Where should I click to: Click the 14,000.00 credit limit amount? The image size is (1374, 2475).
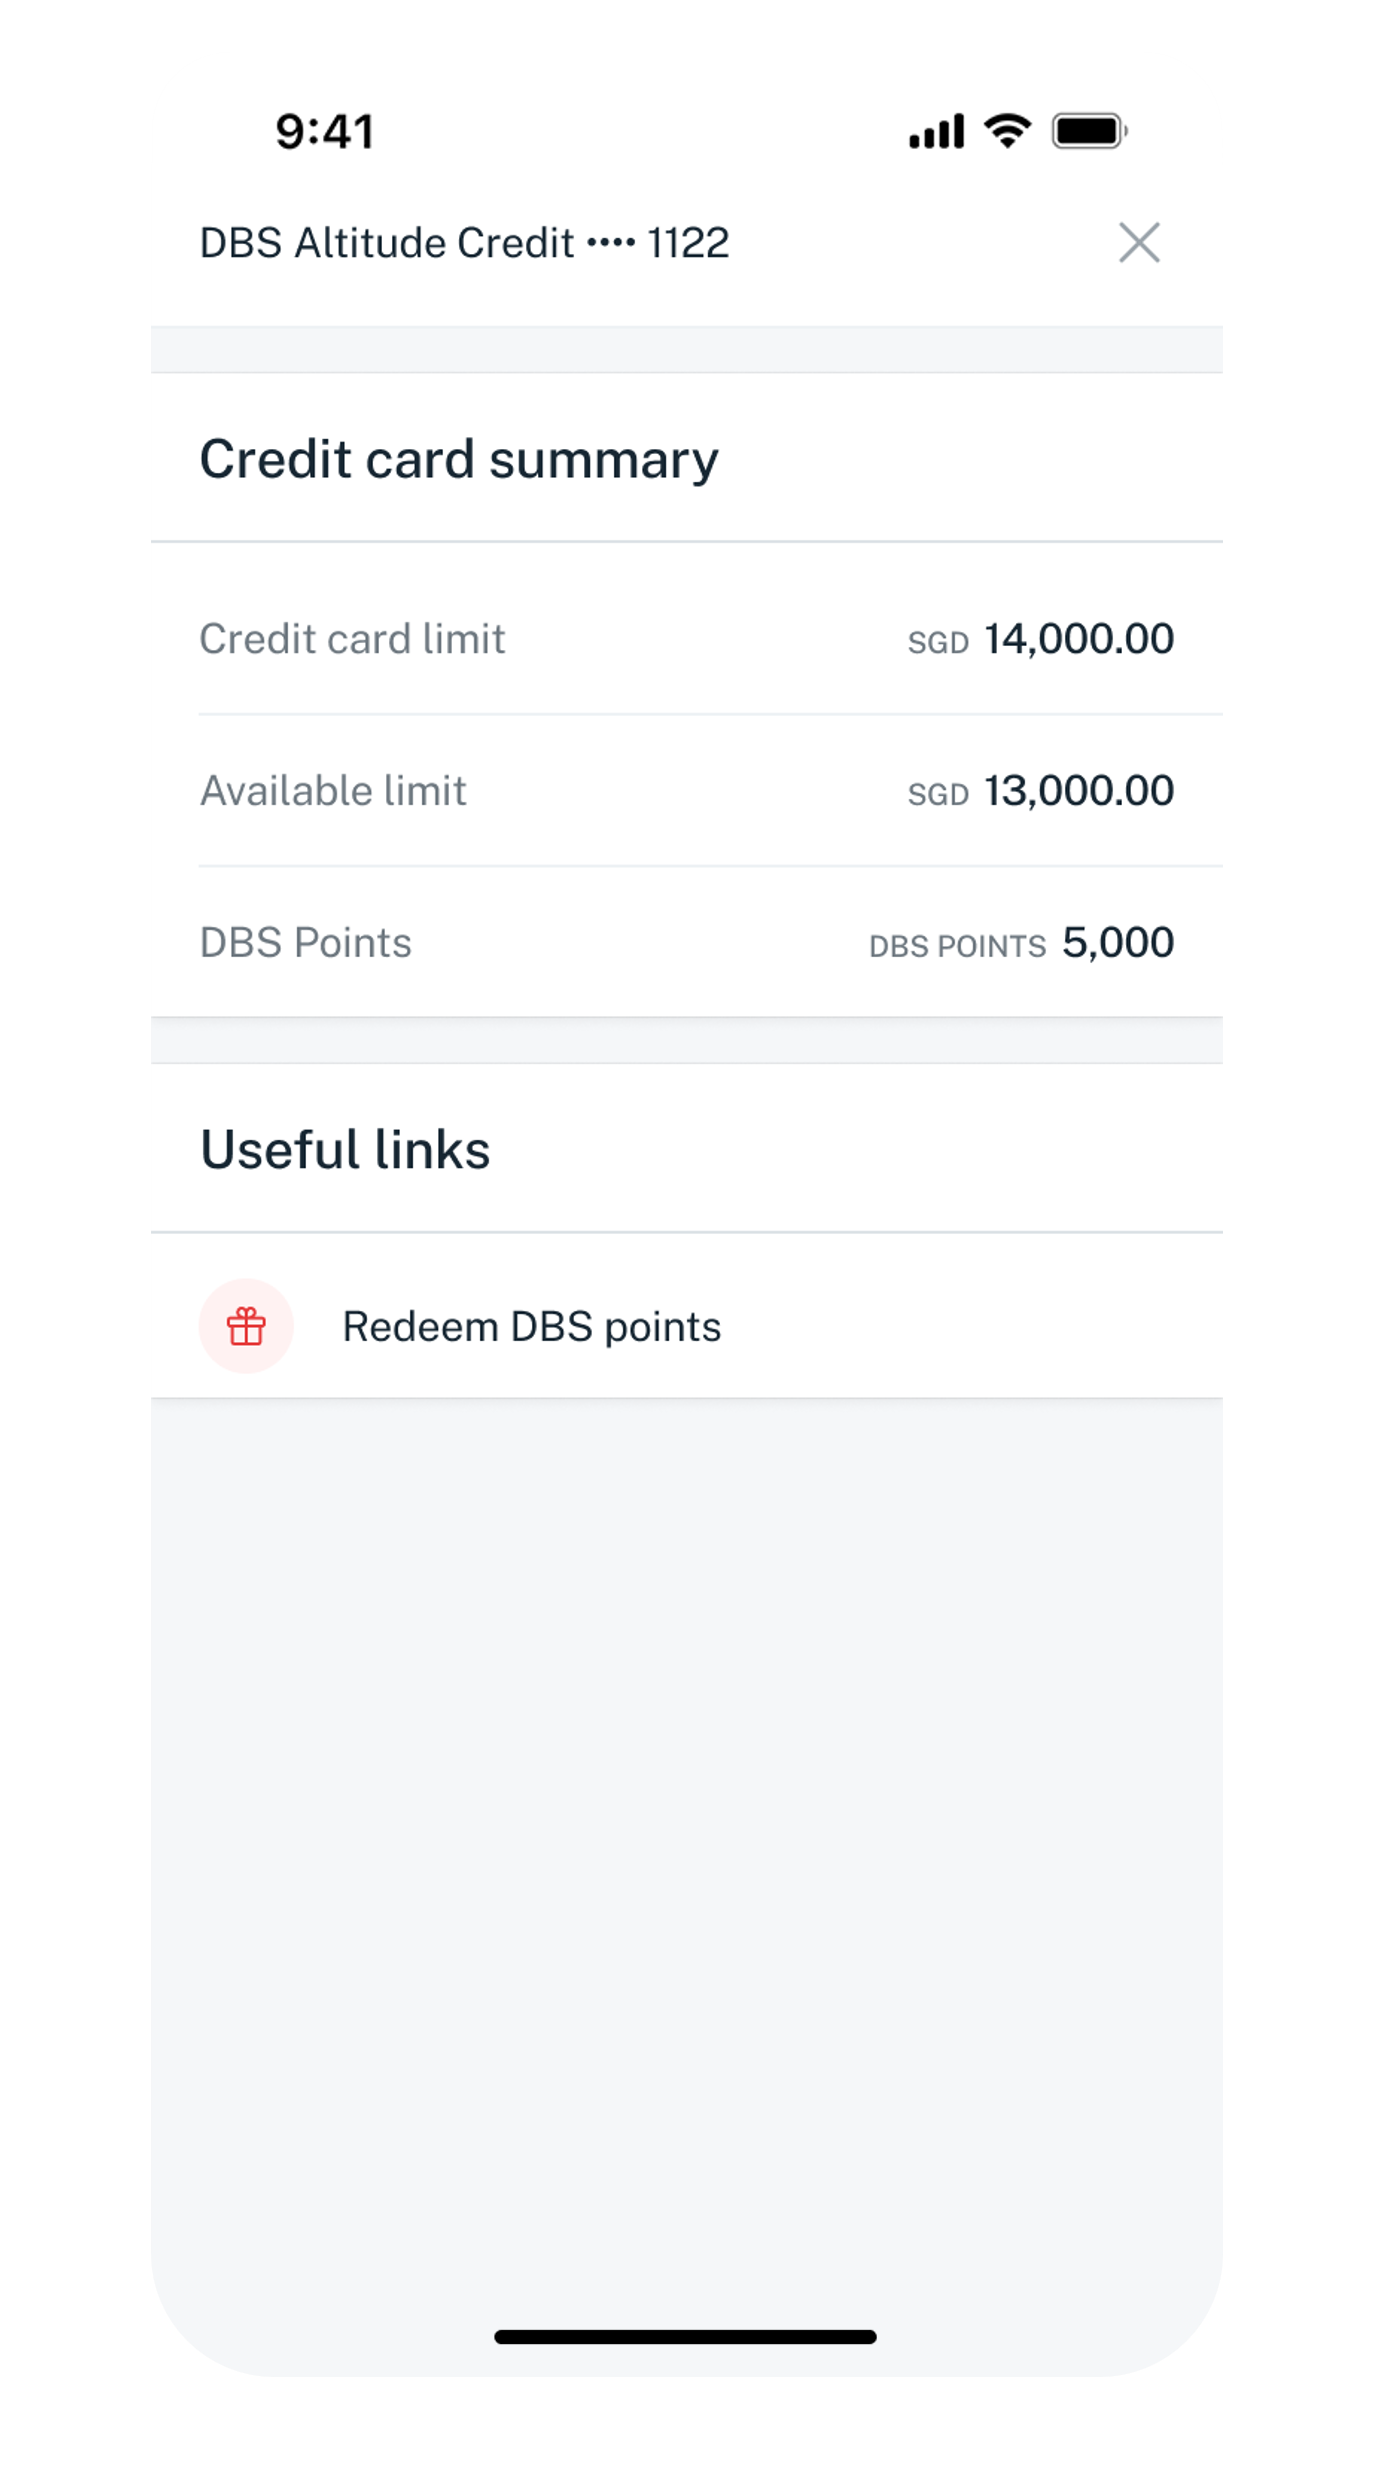coord(1078,639)
